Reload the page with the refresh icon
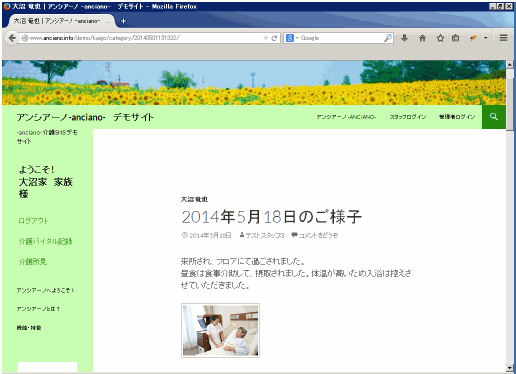This screenshot has height=374, width=516. click(x=274, y=38)
